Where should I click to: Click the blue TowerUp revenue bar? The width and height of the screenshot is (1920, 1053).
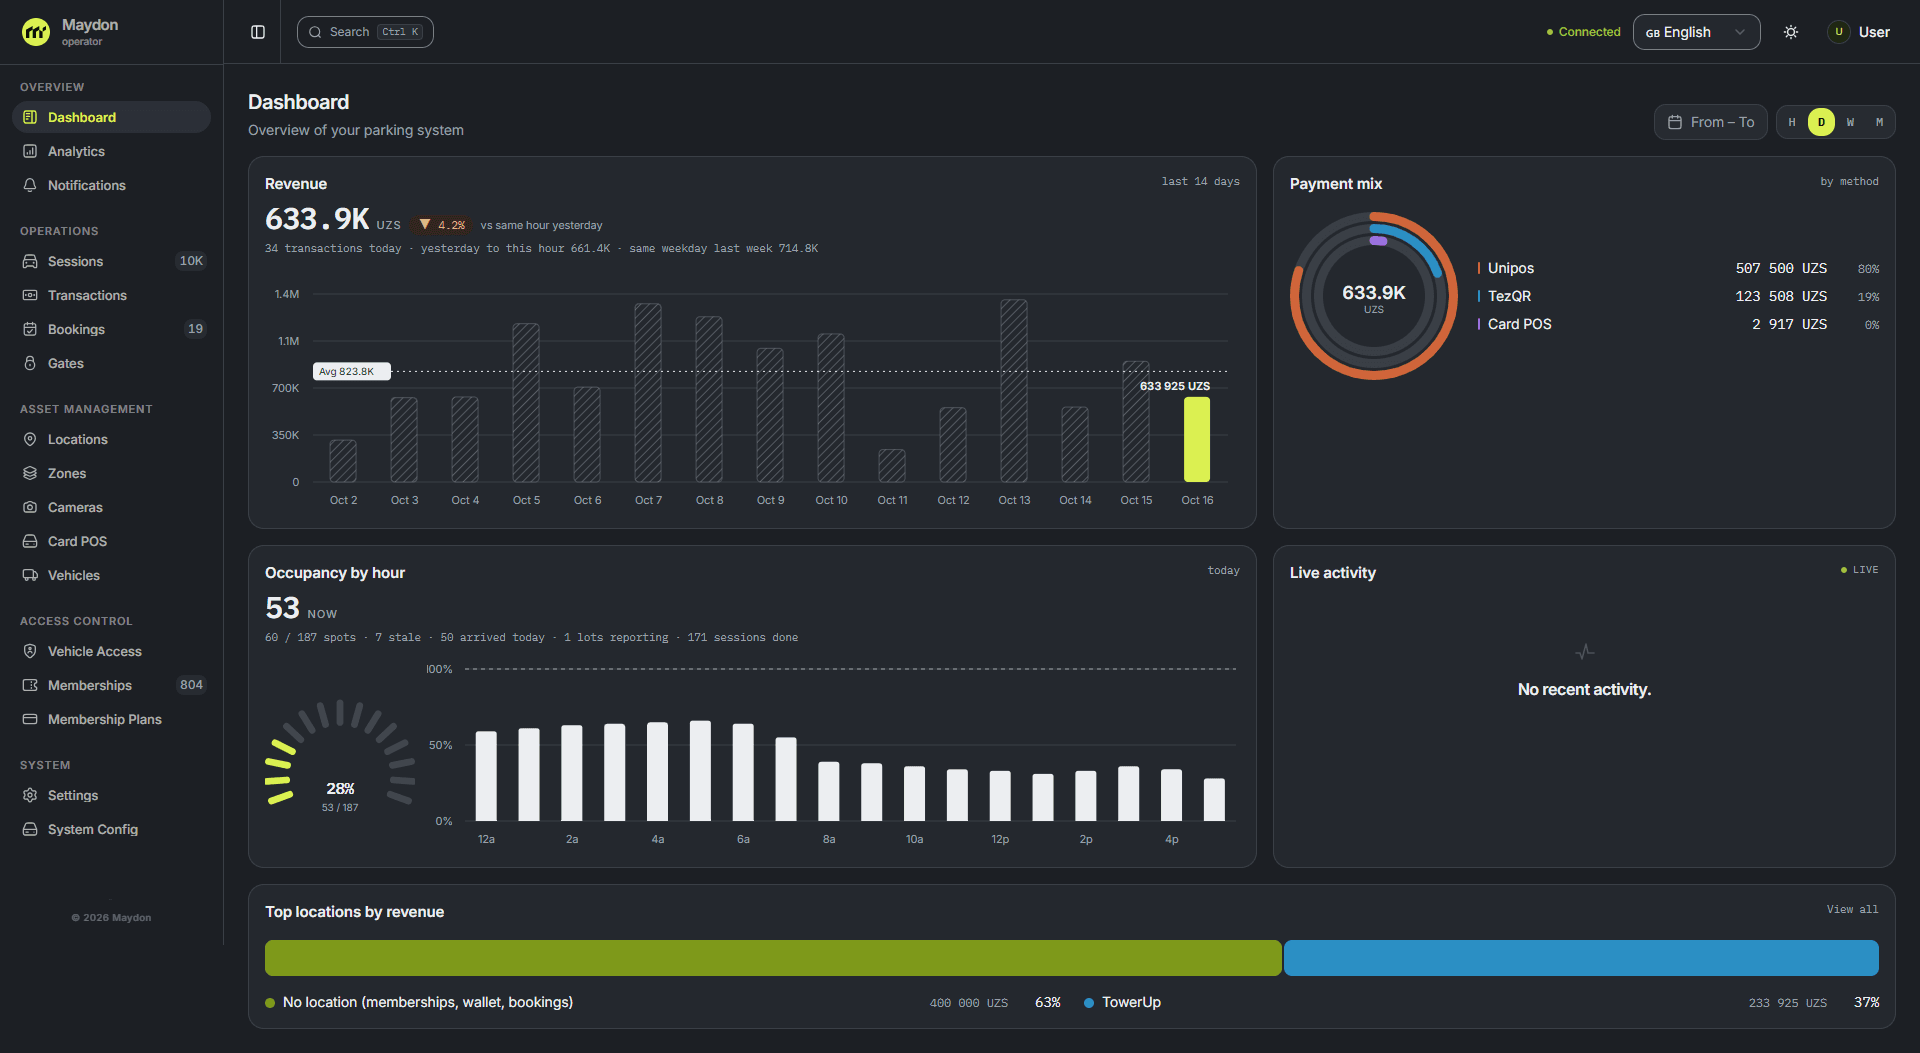click(x=1581, y=958)
